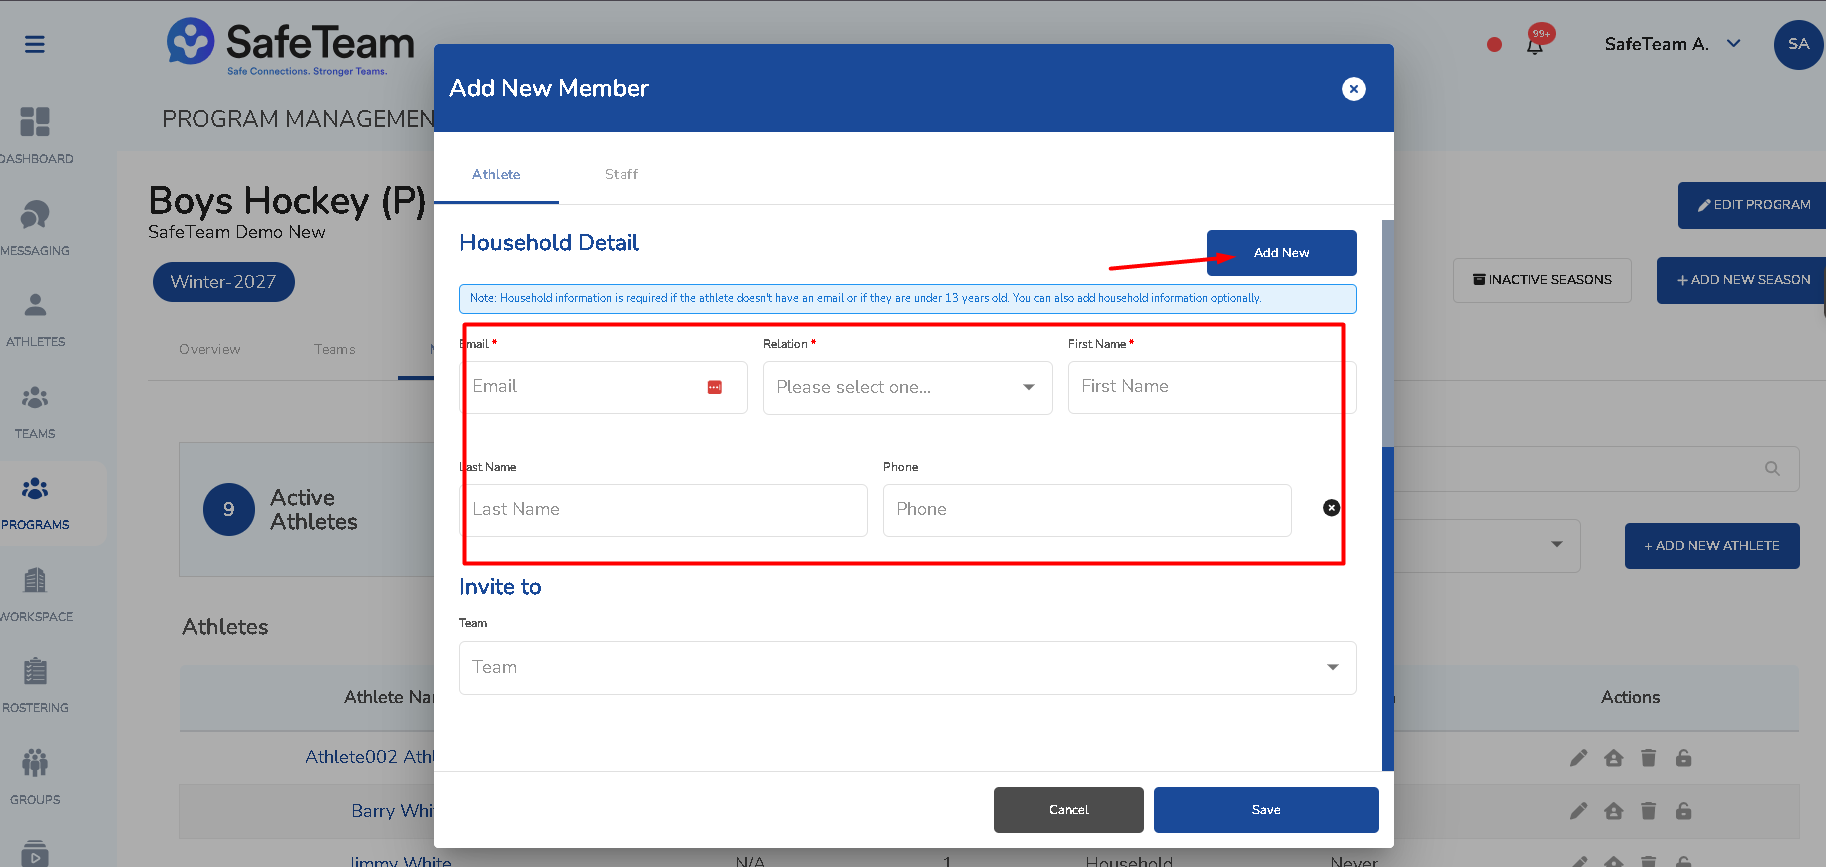Viewport: 1826px width, 867px height.
Task: Click the search magnifier icon
Action: tap(1772, 468)
